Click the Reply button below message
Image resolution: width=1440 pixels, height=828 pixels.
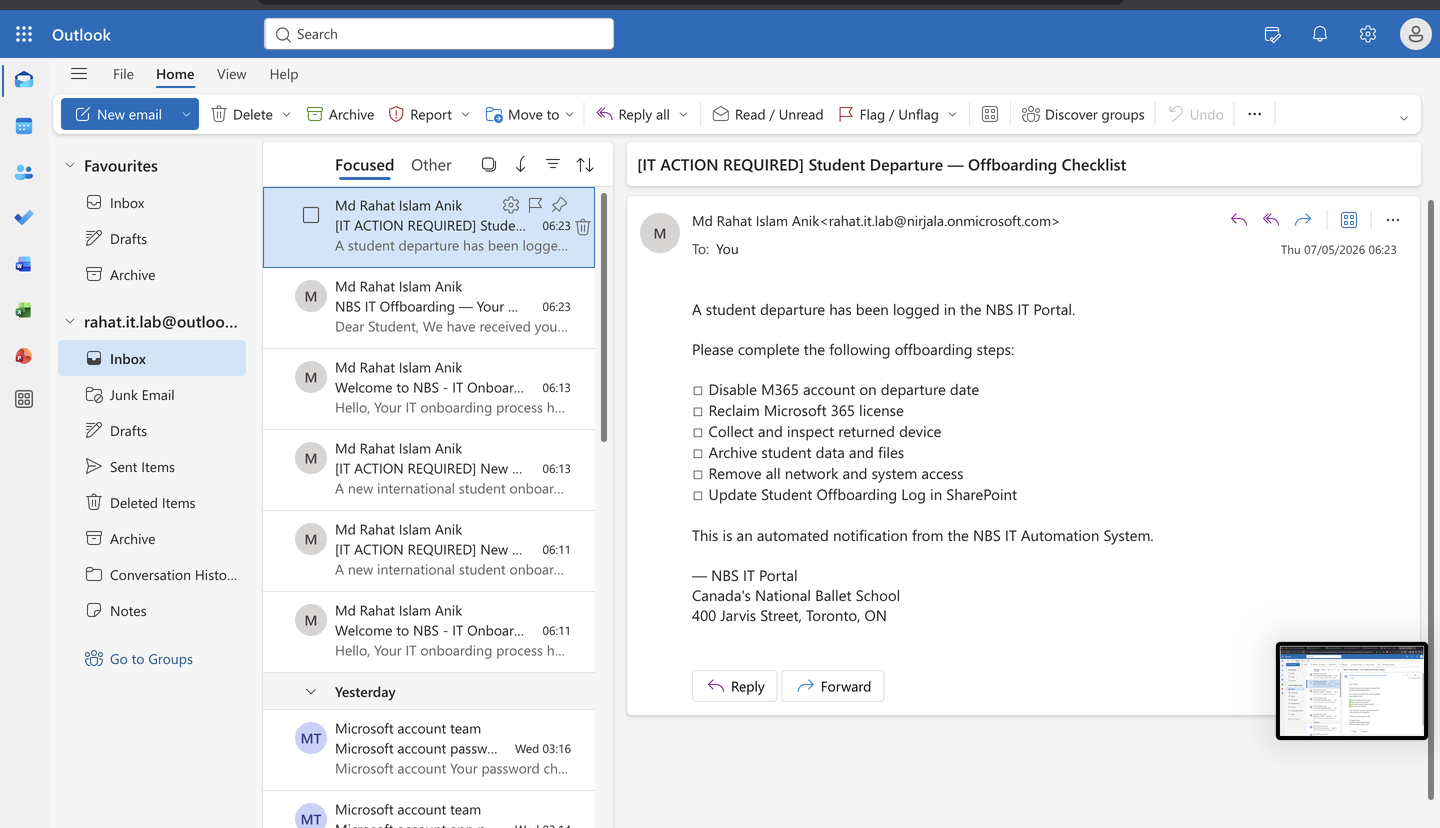click(735, 686)
